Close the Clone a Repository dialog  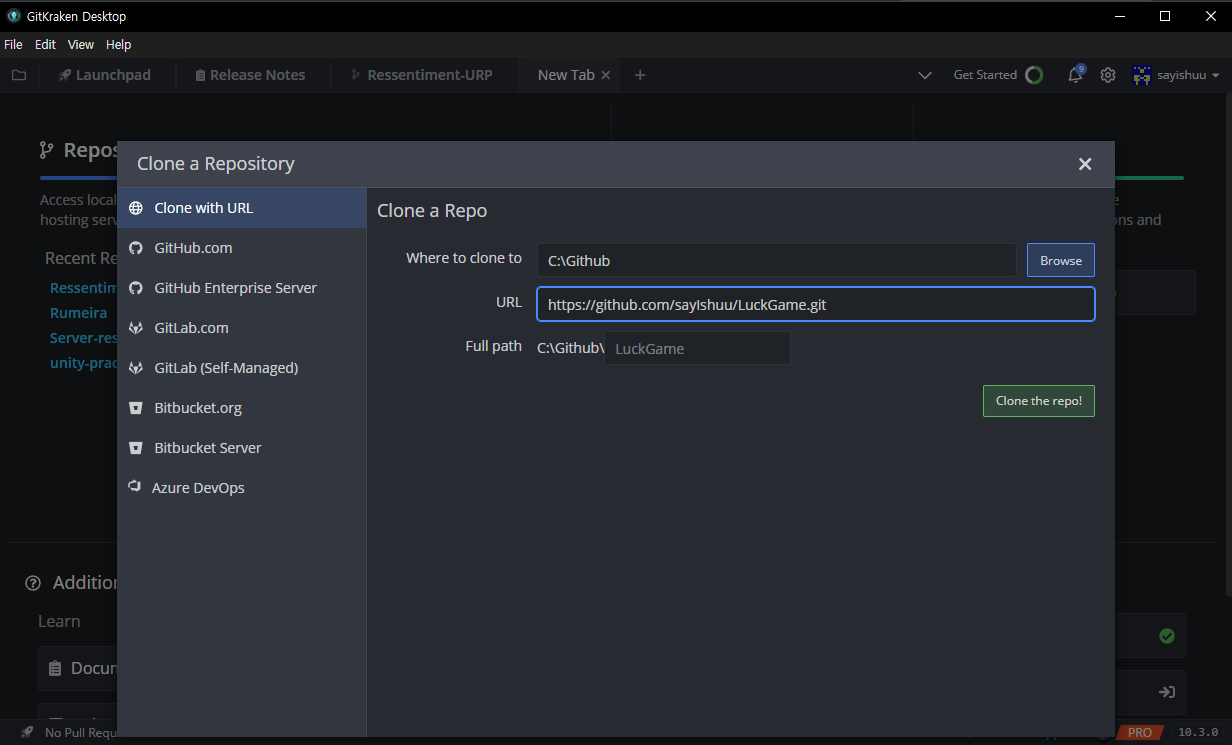tap(1085, 164)
